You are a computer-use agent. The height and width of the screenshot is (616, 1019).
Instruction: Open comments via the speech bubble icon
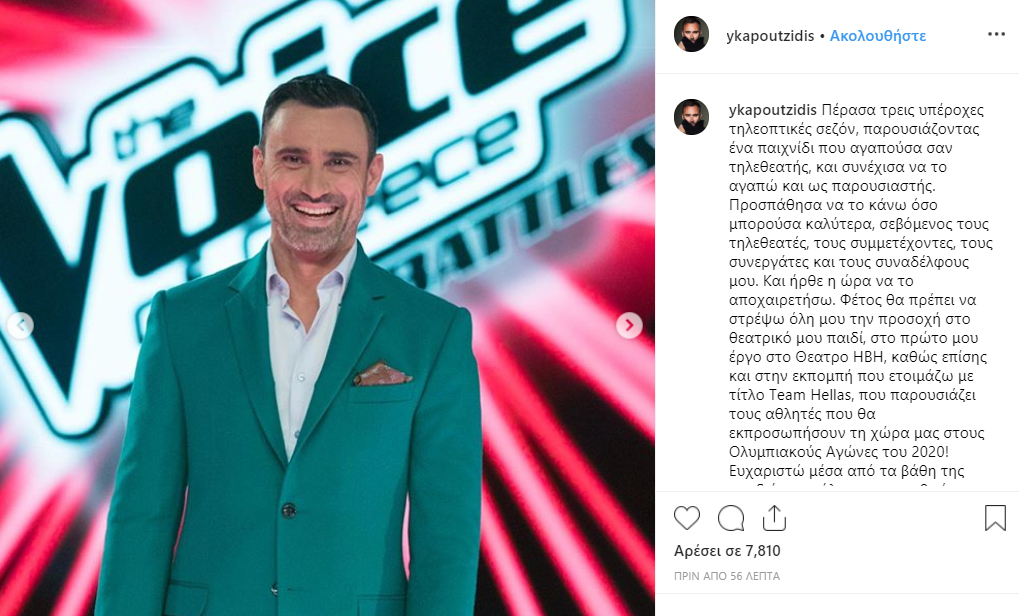(730, 518)
